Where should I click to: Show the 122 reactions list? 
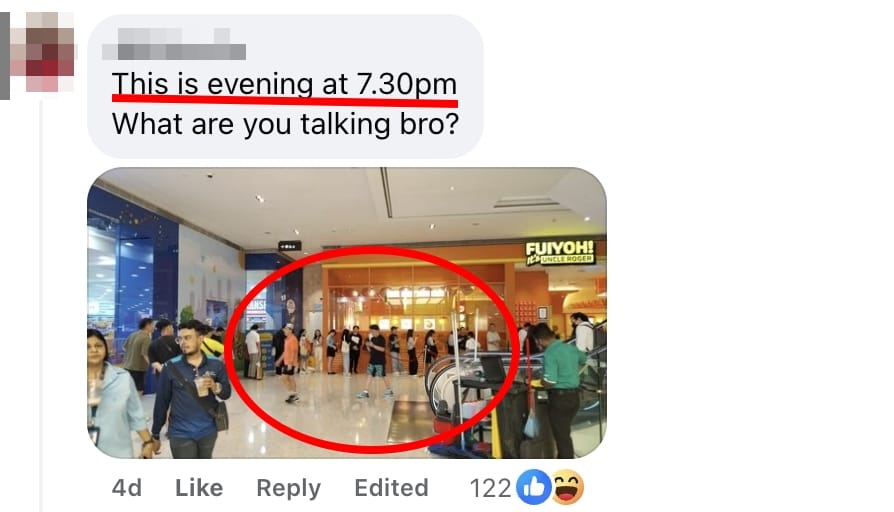tap(490, 488)
